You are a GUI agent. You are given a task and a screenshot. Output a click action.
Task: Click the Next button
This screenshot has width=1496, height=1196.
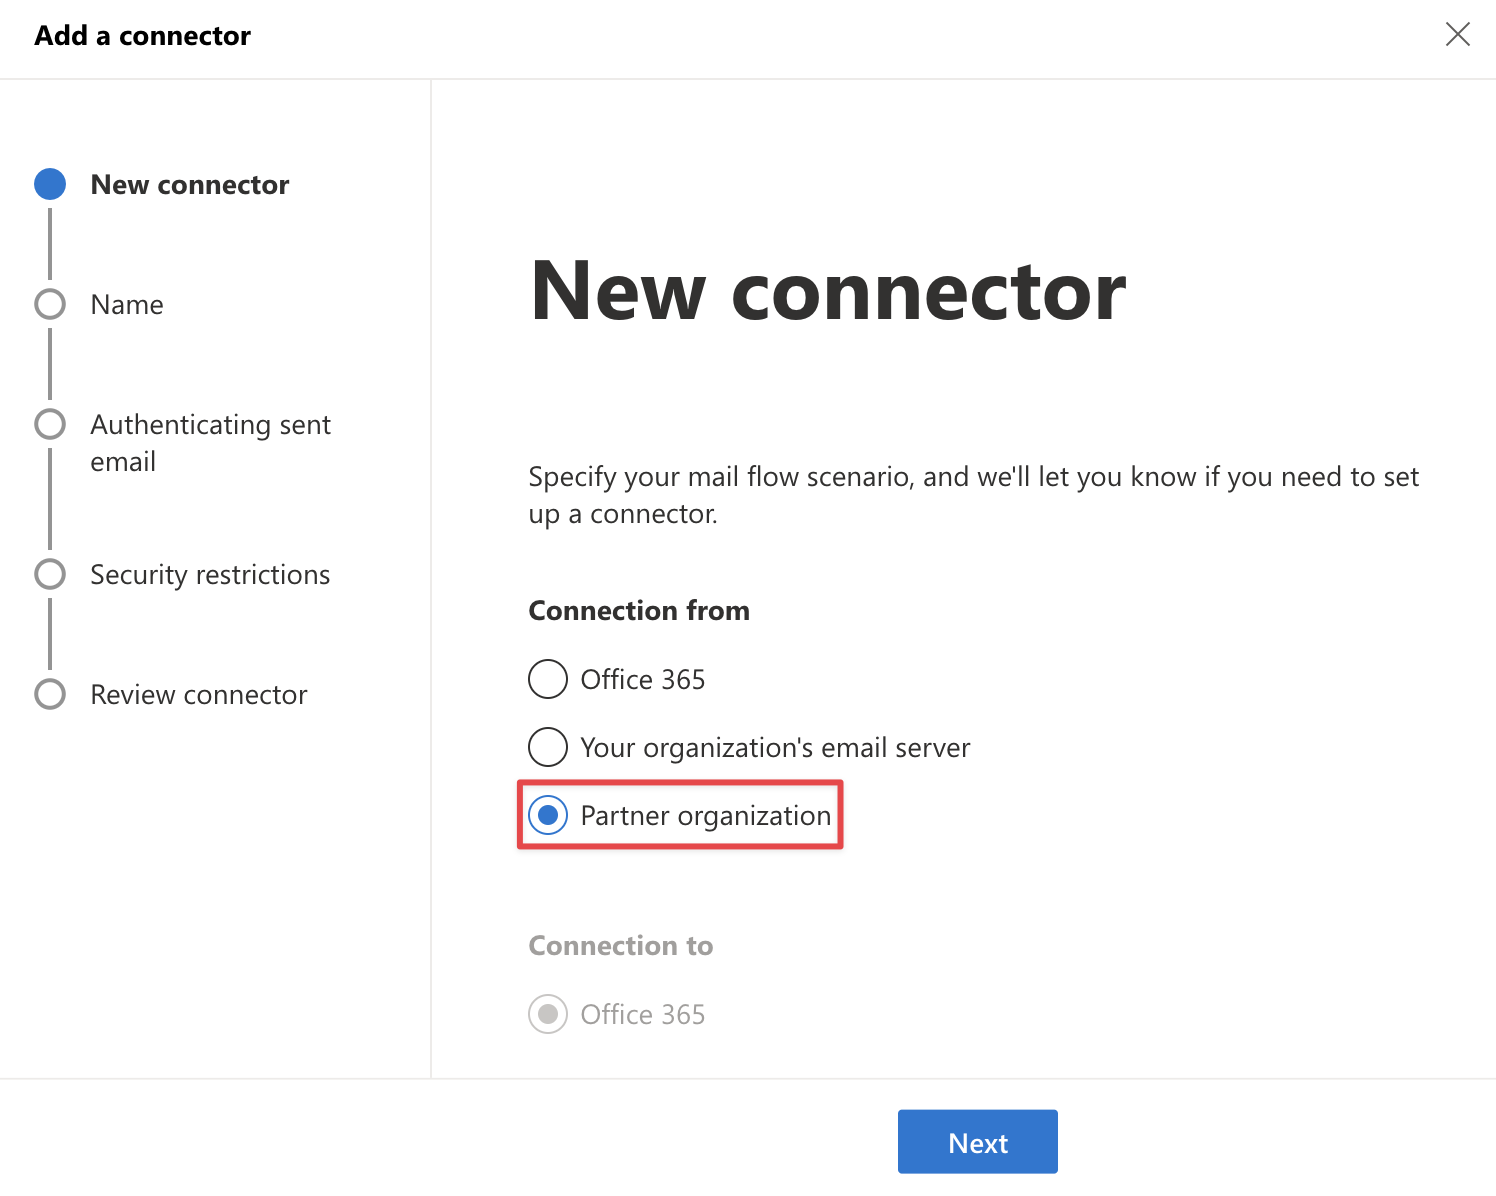tap(977, 1141)
